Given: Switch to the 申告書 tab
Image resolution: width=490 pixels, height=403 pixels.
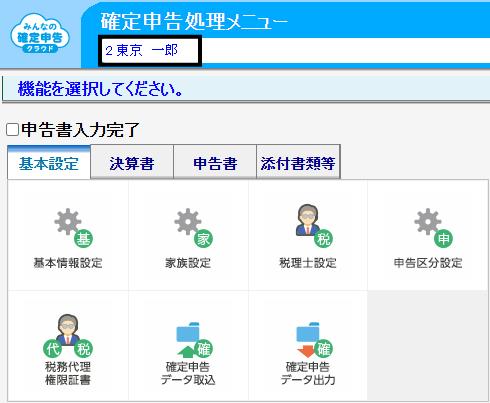Looking at the screenshot, I should [x=215, y=163].
